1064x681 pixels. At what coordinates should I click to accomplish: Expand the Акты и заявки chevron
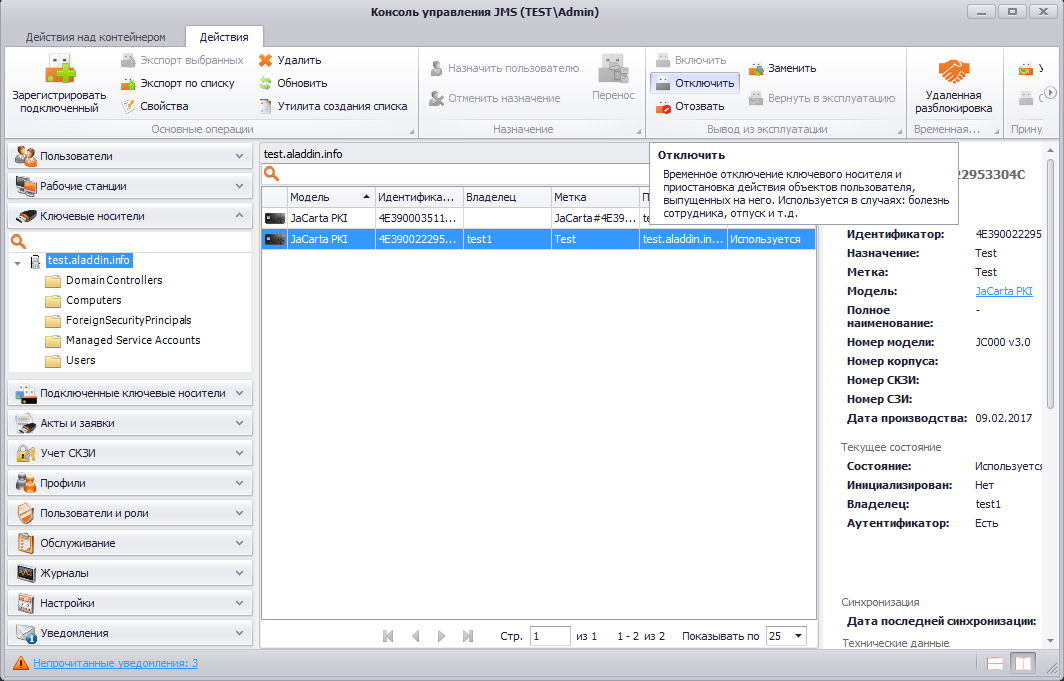coord(239,423)
